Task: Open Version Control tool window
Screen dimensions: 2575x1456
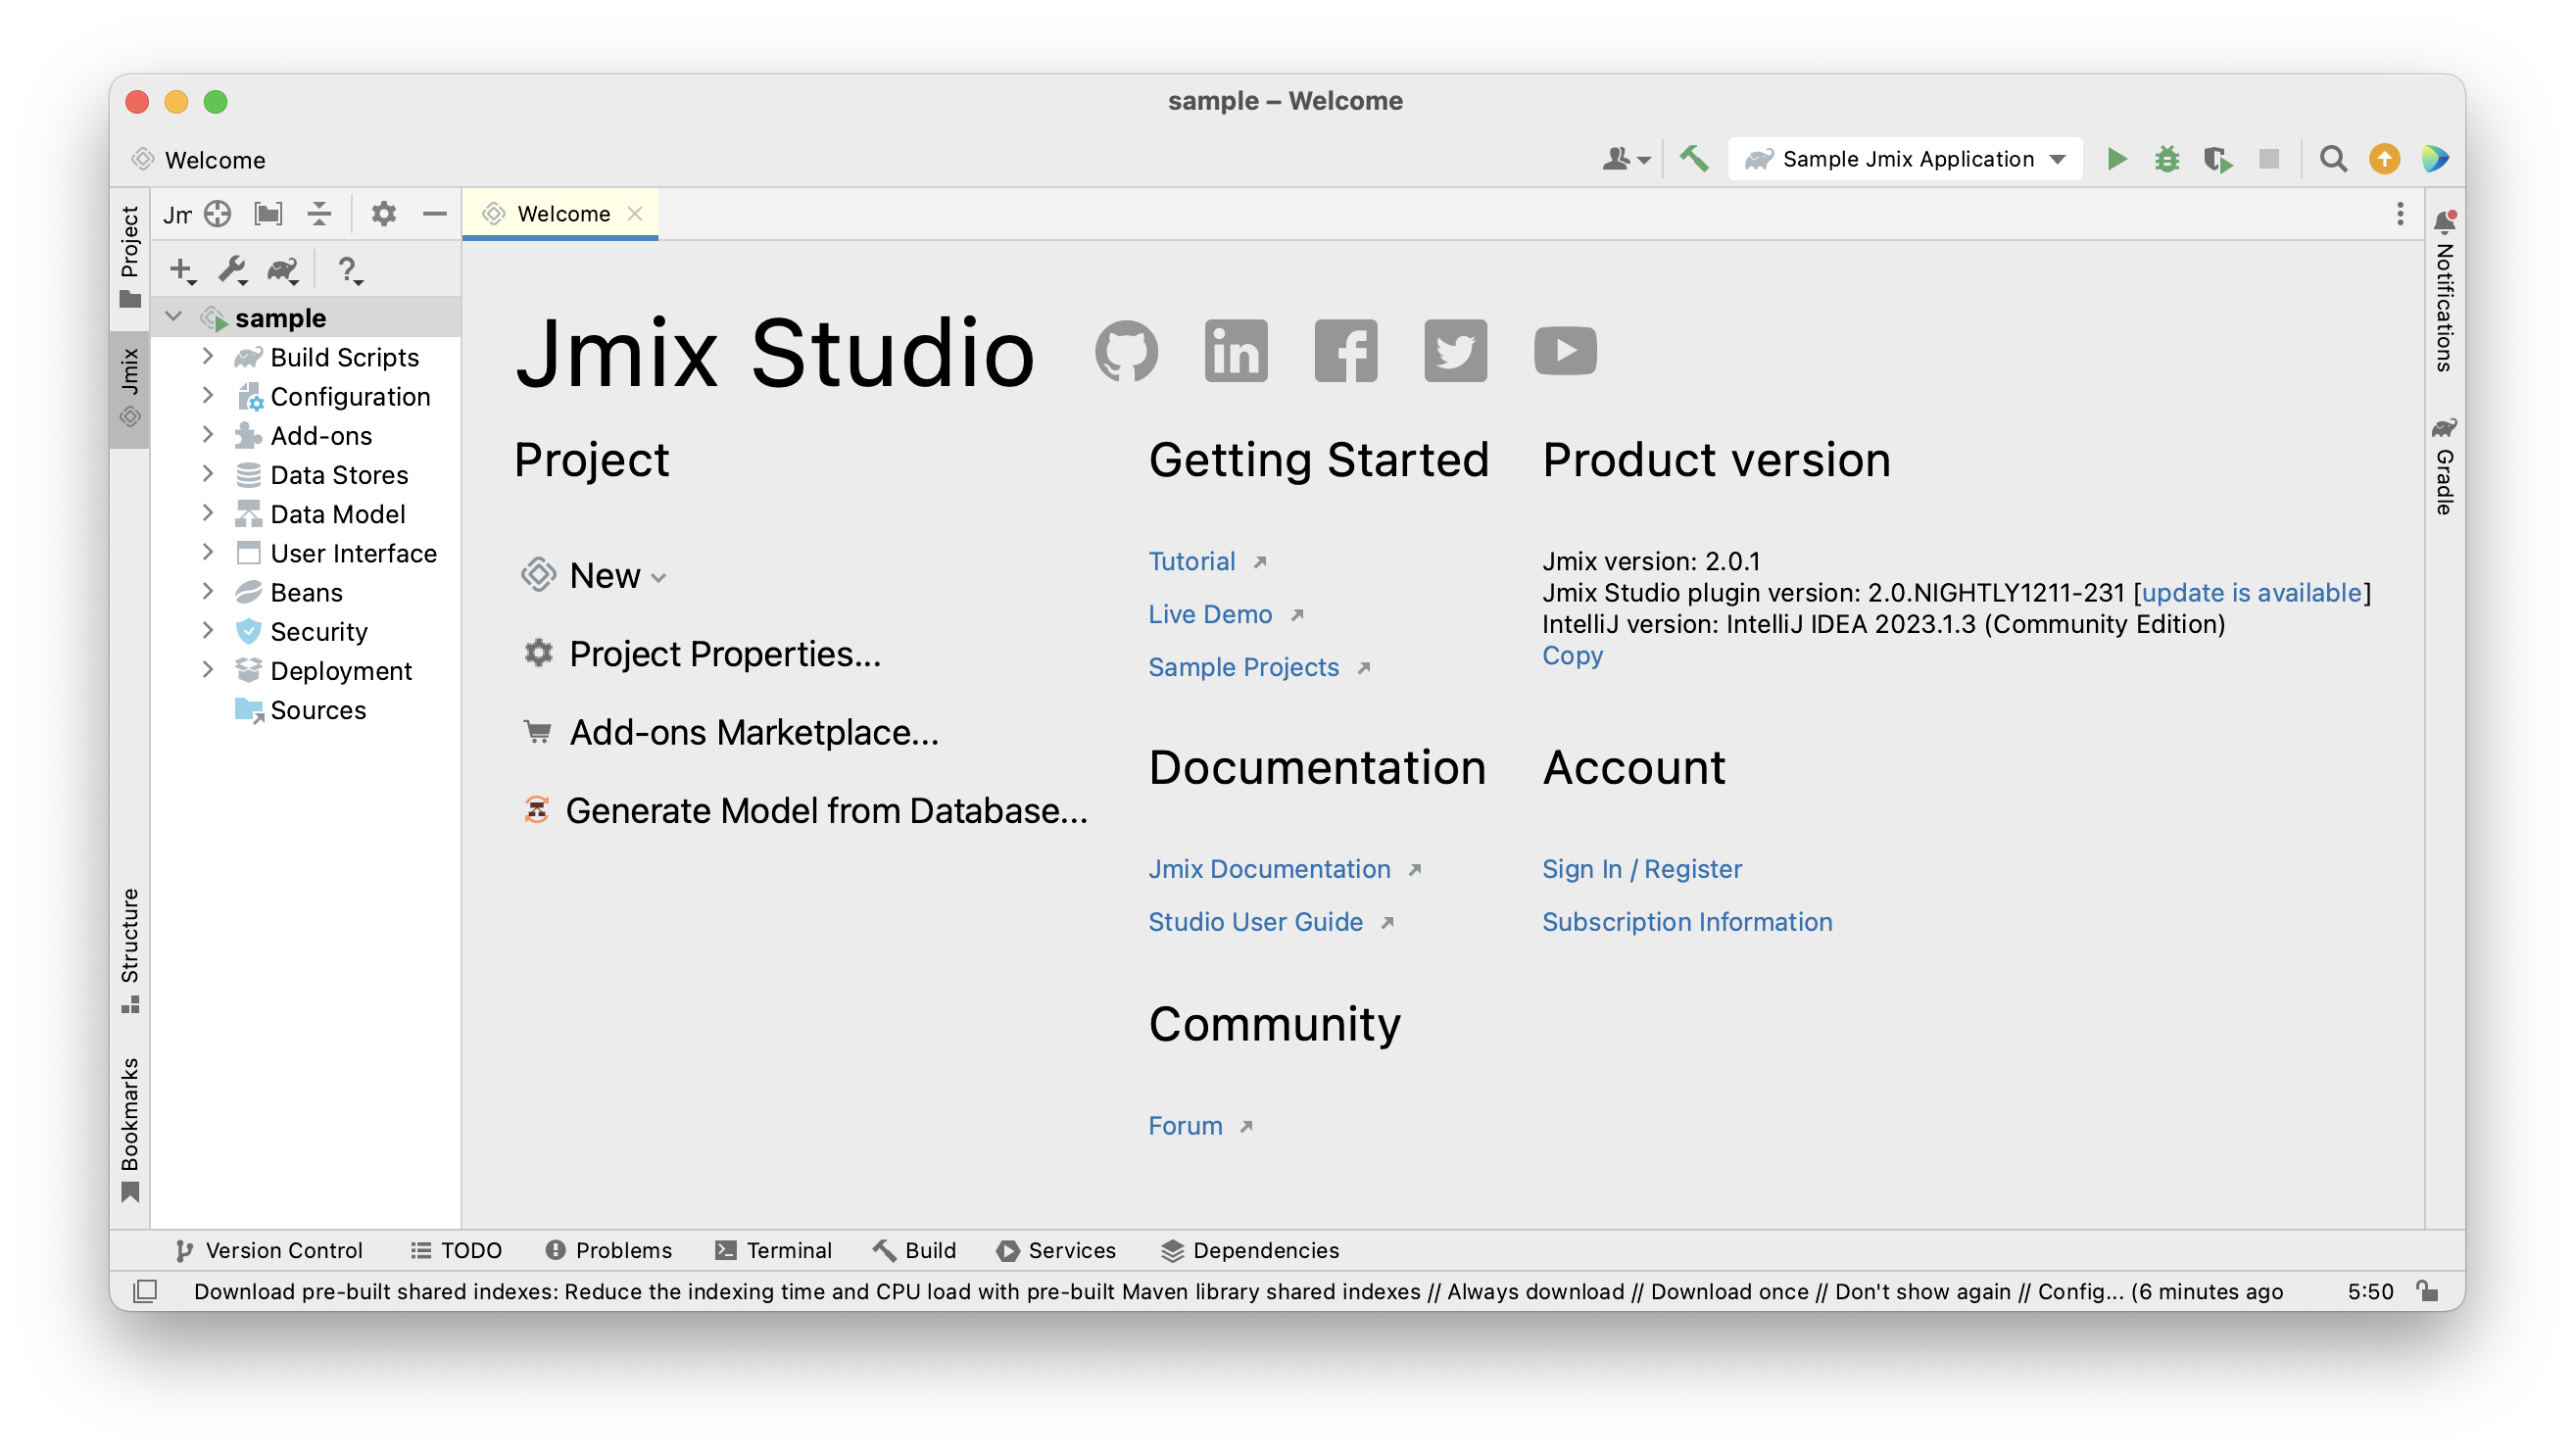Action: 269,1251
